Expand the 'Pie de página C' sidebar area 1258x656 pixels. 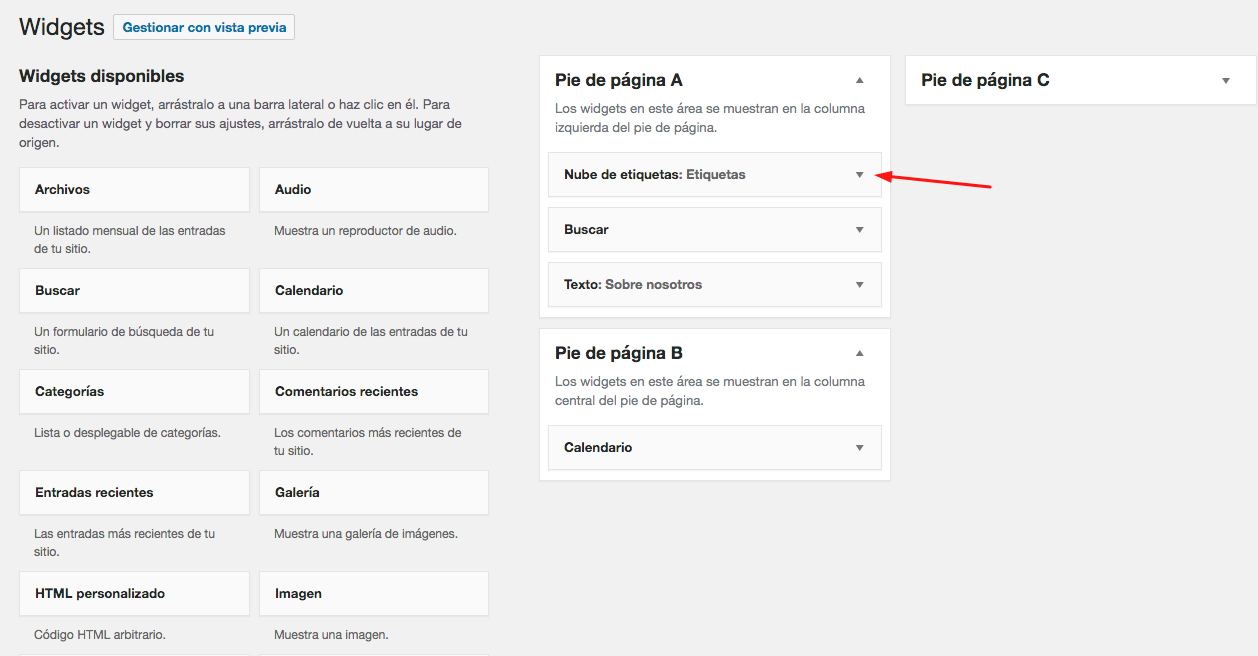pyautogui.click(x=1226, y=79)
